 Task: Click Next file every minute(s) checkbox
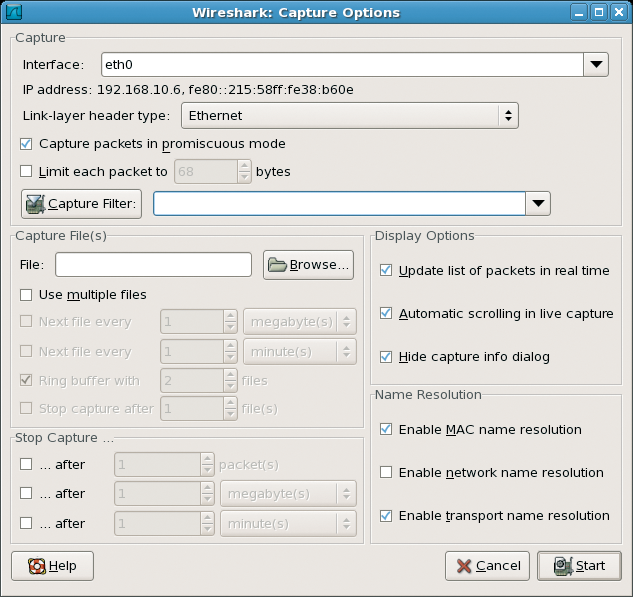click(26, 351)
